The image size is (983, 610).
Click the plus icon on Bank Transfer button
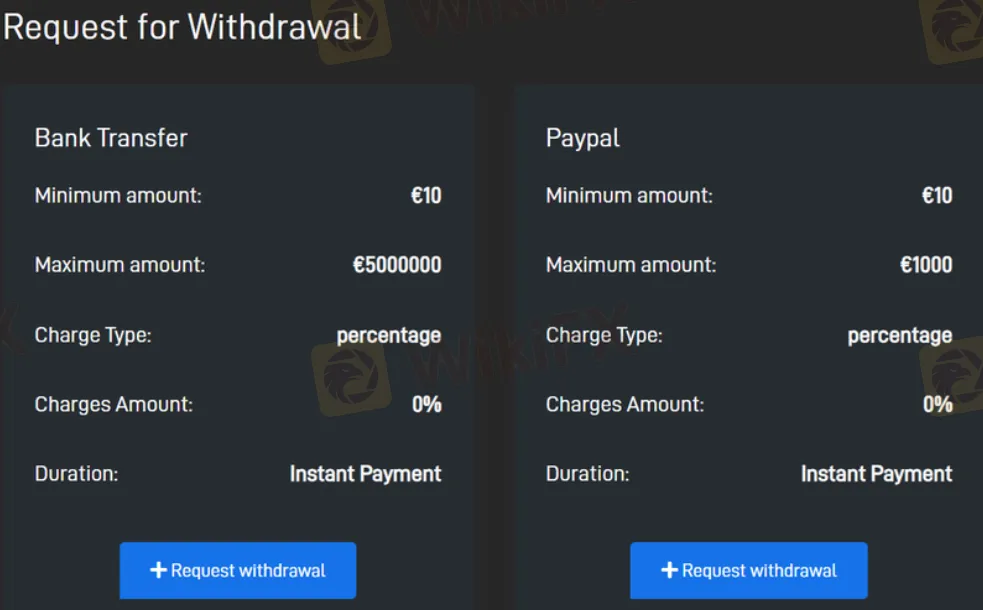(159, 570)
